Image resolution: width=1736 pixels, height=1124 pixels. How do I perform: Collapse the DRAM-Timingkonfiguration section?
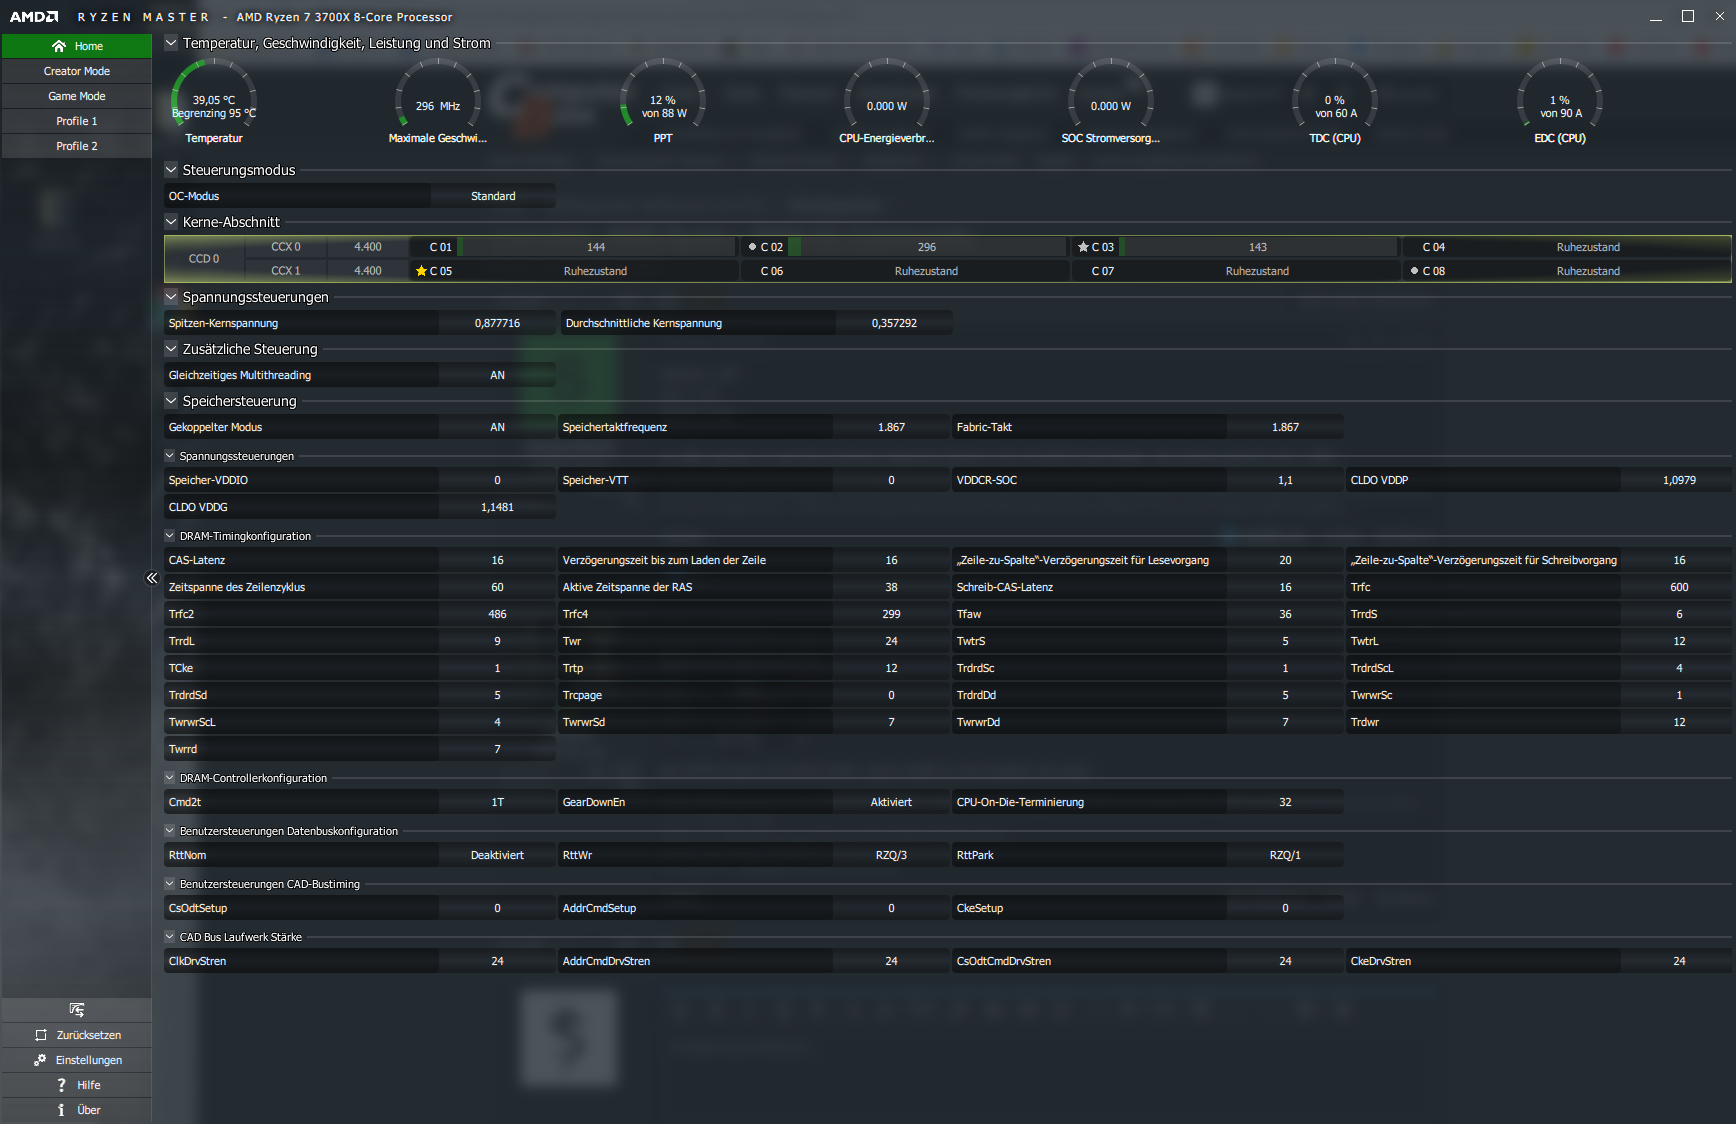tap(170, 536)
